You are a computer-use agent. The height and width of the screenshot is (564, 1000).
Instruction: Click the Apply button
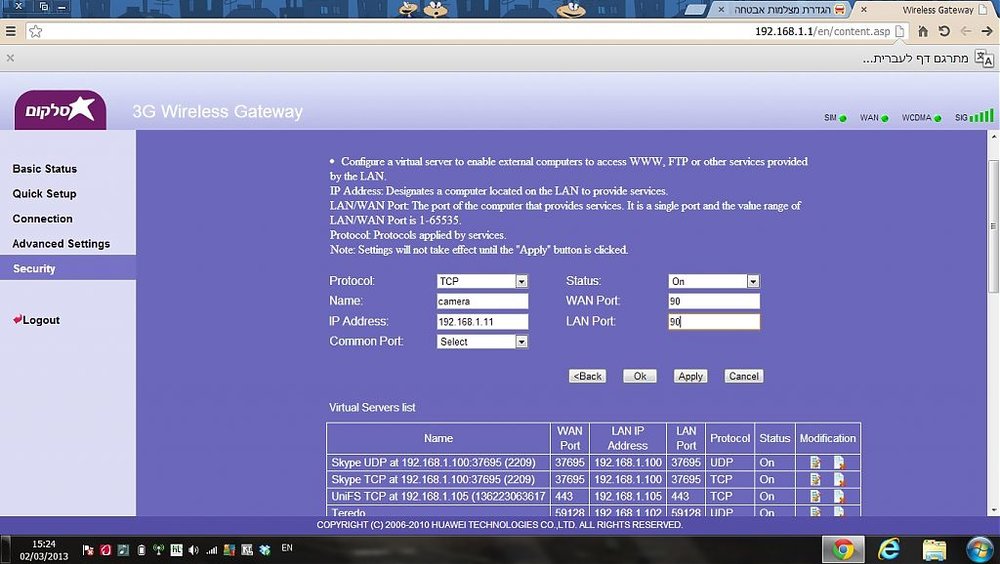click(x=690, y=376)
